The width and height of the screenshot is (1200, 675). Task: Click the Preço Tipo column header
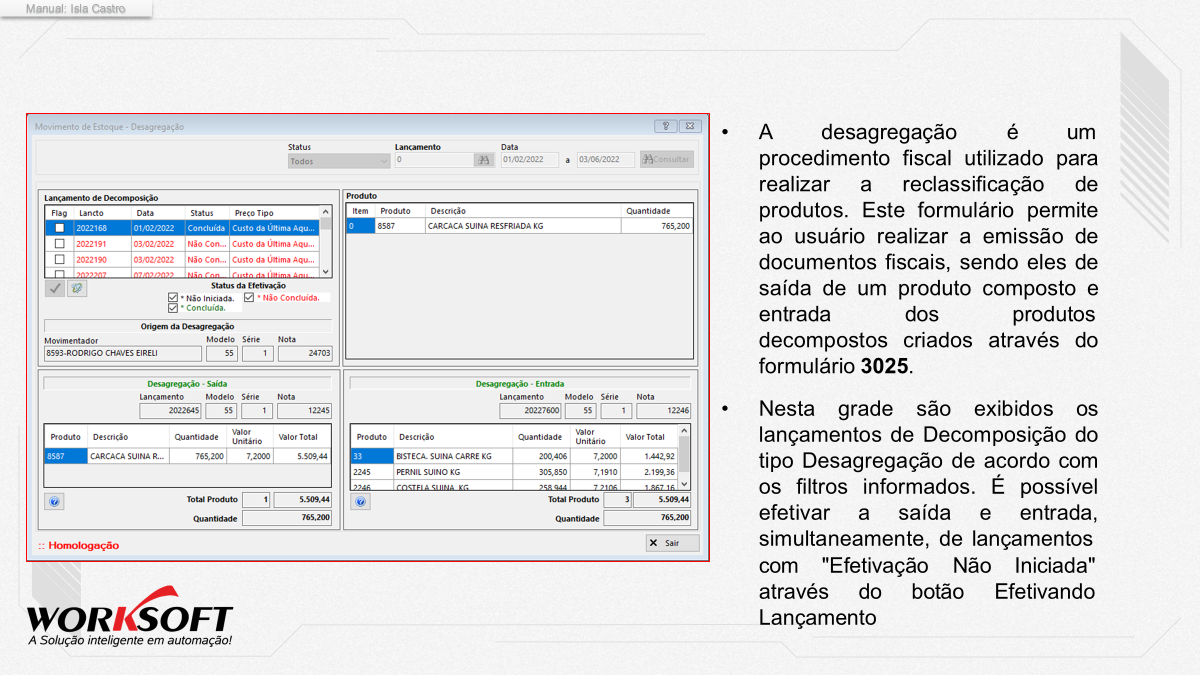(x=273, y=213)
